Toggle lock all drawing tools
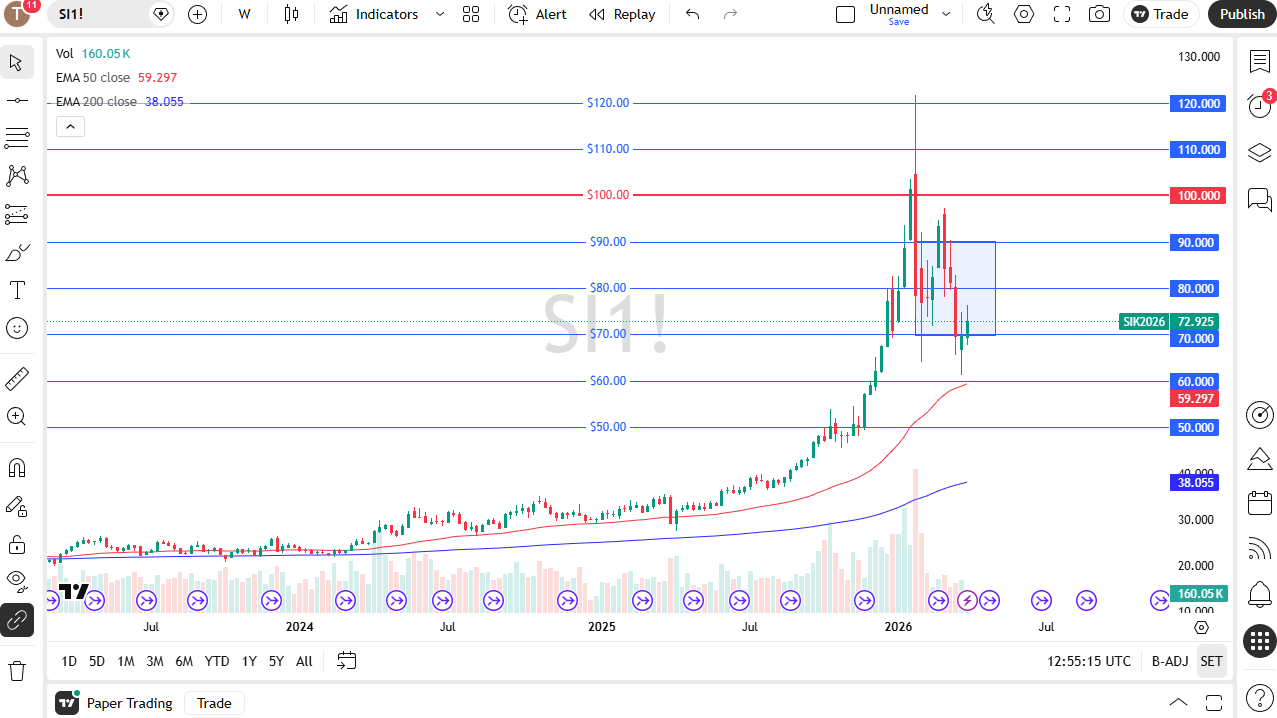Image resolution: width=1277 pixels, height=718 pixels. [17, 544]
